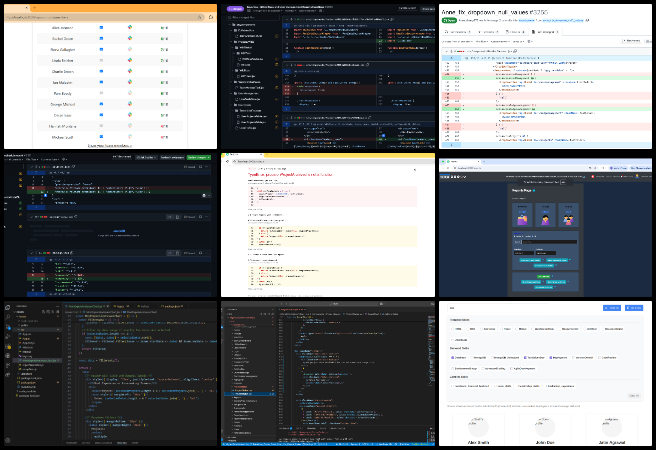
Task: Click the Slack icon in the Ian Malcolm row
Action: (130, 82)
